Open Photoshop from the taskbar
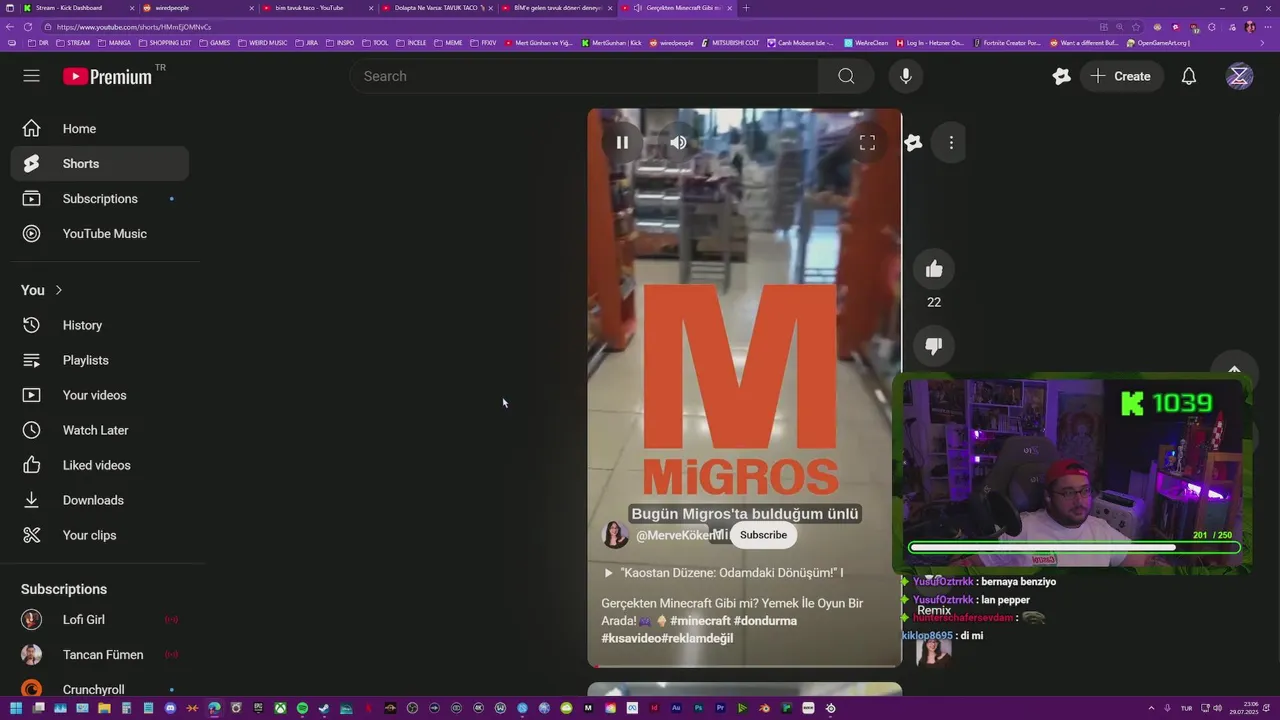Screen dimensions: 1280x720 pos(698,709)
